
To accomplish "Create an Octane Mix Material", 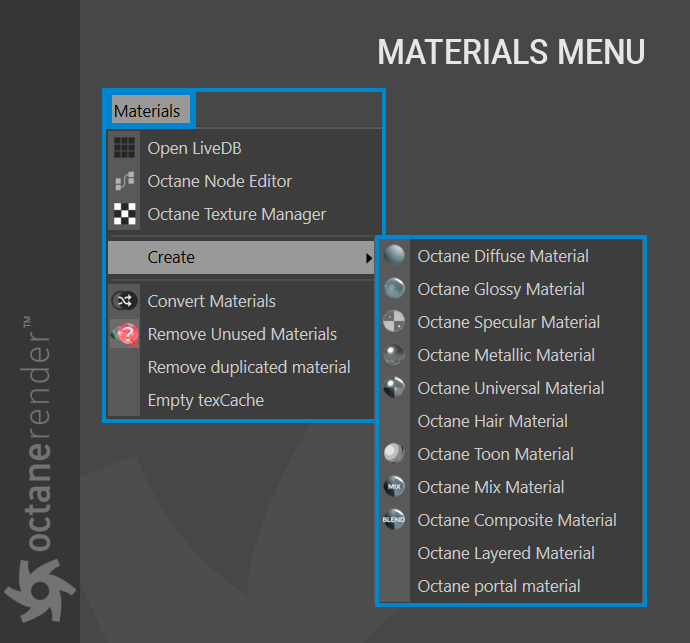I will pos(510,487).
